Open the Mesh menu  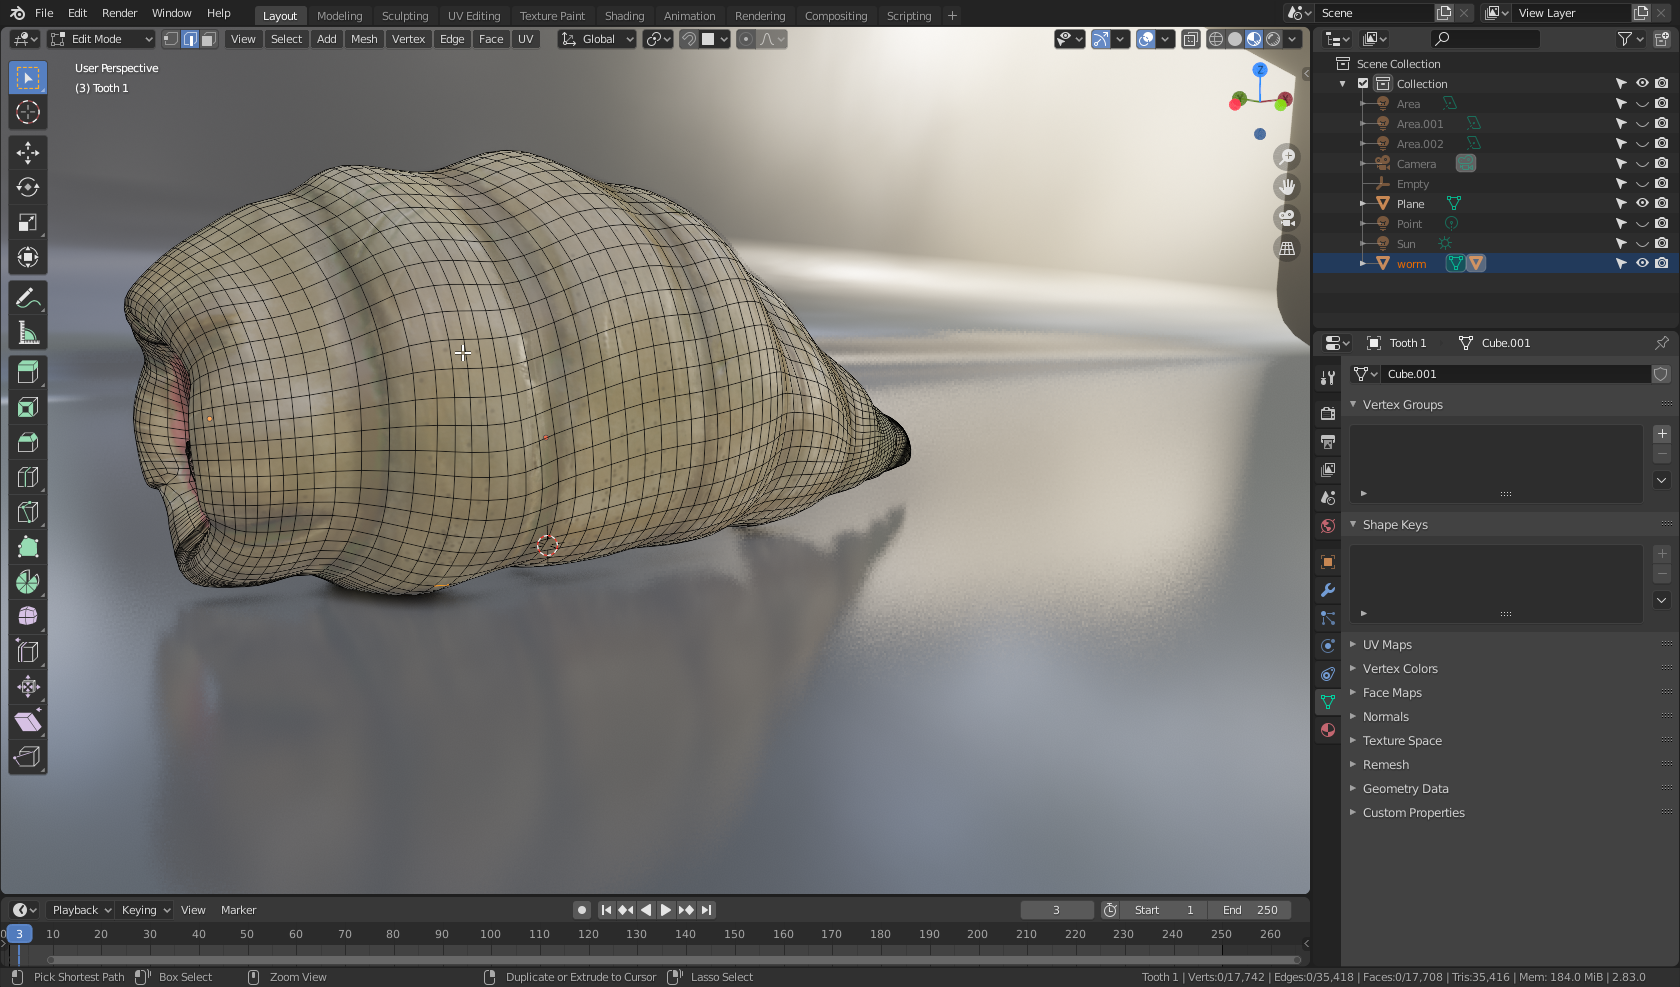click(364, 39)
